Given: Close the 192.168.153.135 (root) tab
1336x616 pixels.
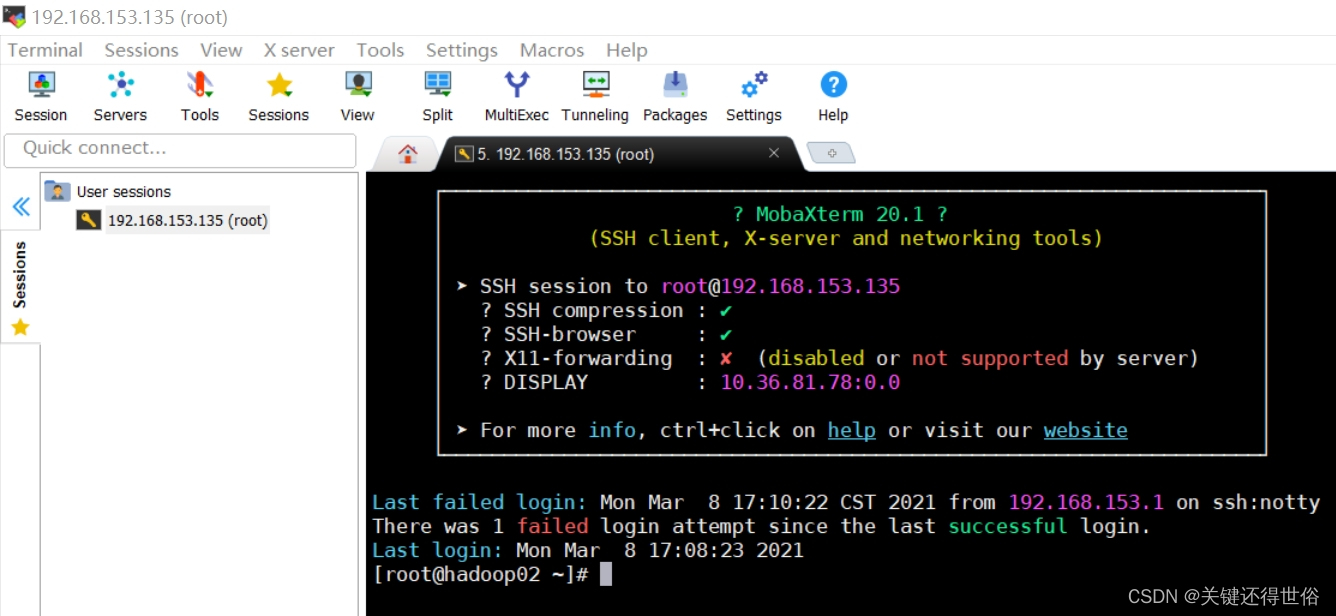Looking at the screenshot, I should [774, 153].
